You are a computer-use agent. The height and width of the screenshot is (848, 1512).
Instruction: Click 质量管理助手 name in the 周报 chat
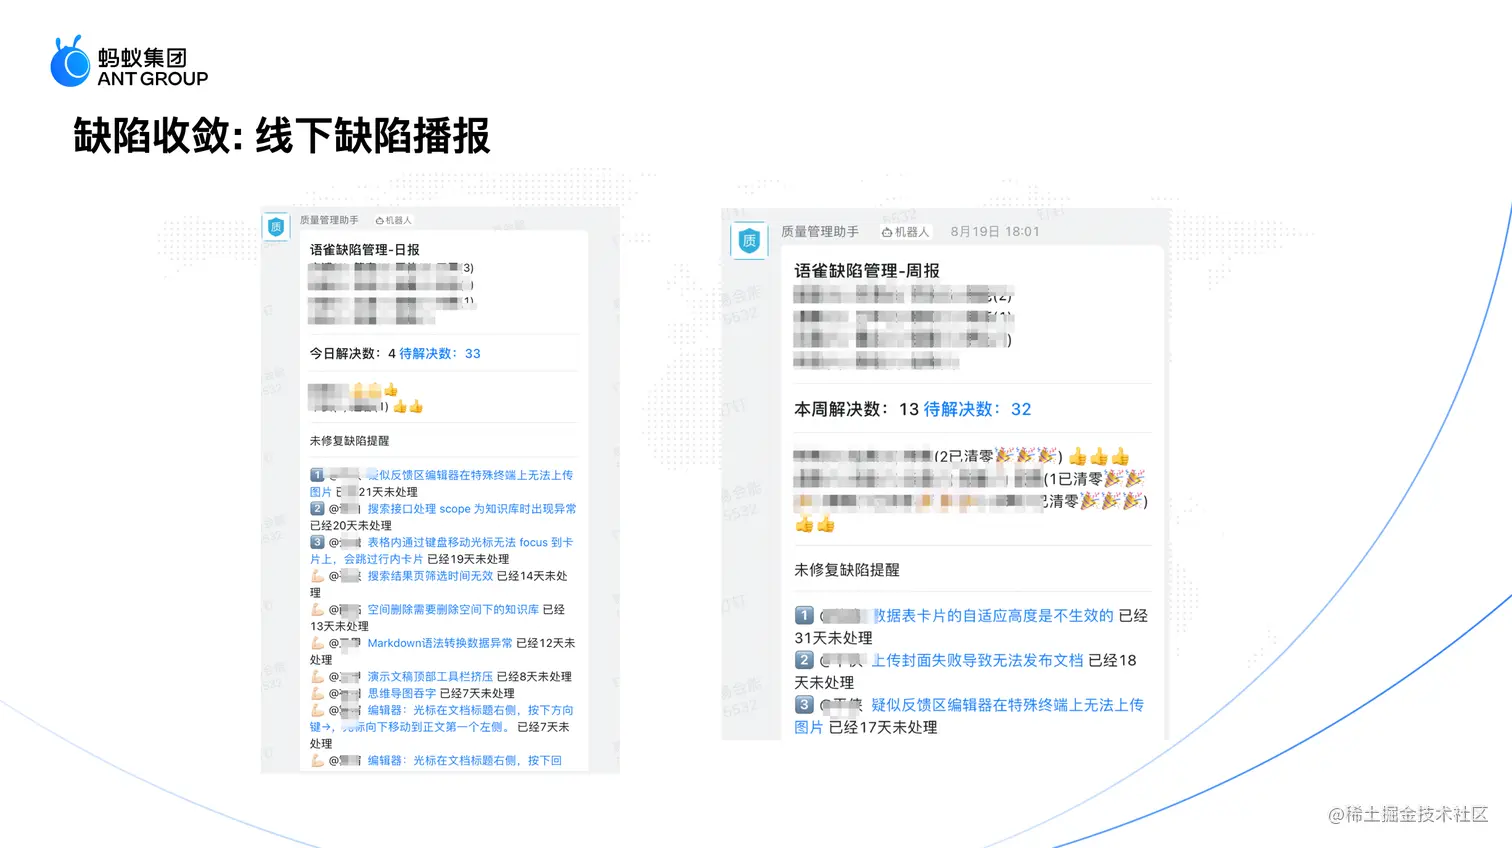pyautogui.click(x=820, y=232)
